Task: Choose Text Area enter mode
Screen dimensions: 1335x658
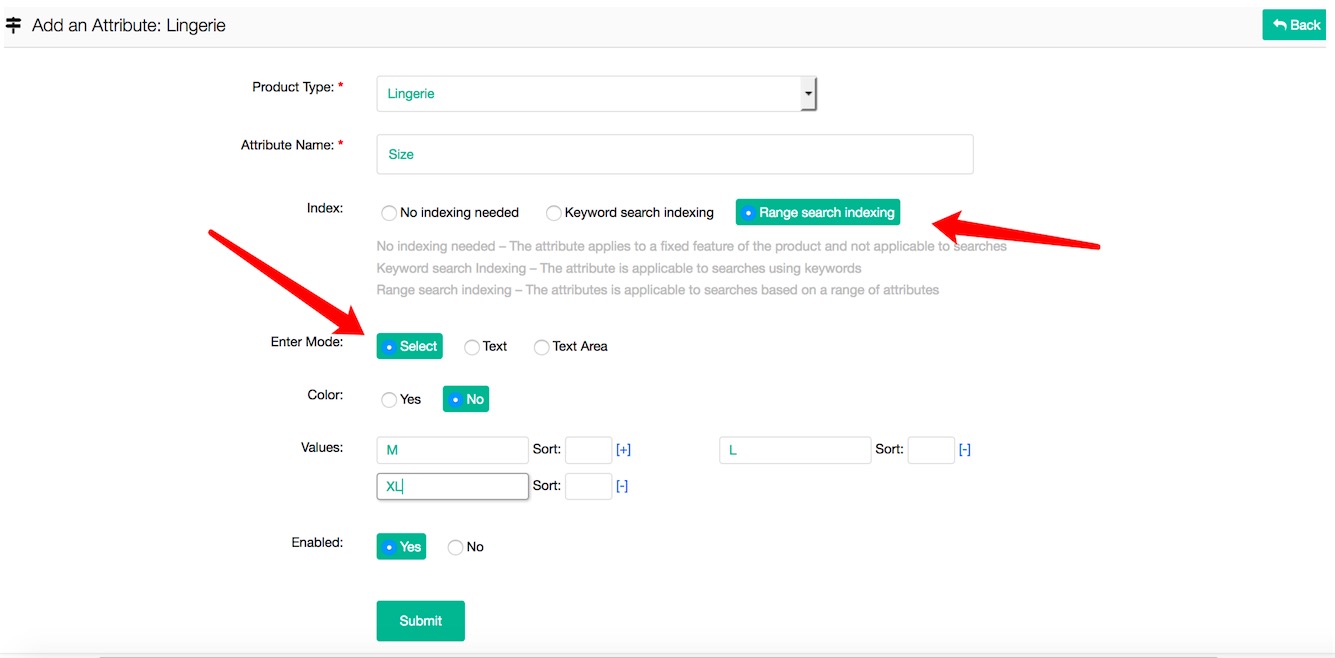Action: [542, 347]
